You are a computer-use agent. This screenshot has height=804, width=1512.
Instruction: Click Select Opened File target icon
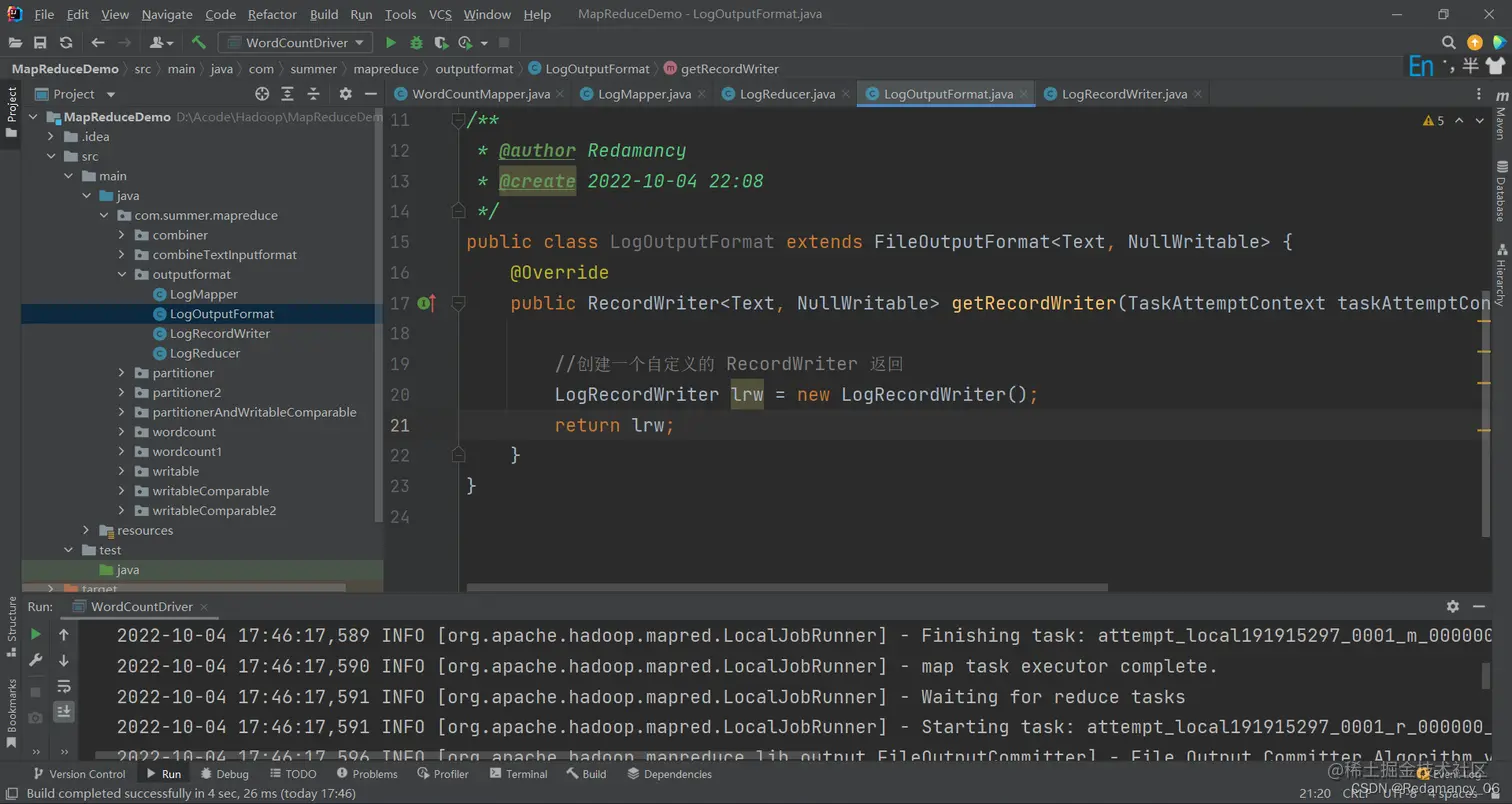tap(262, 93)
